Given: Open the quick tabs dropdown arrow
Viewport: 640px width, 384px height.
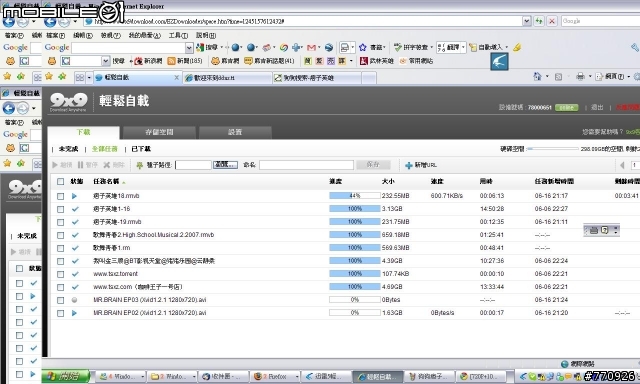Looking at the screenshot, I should point(89,78).
